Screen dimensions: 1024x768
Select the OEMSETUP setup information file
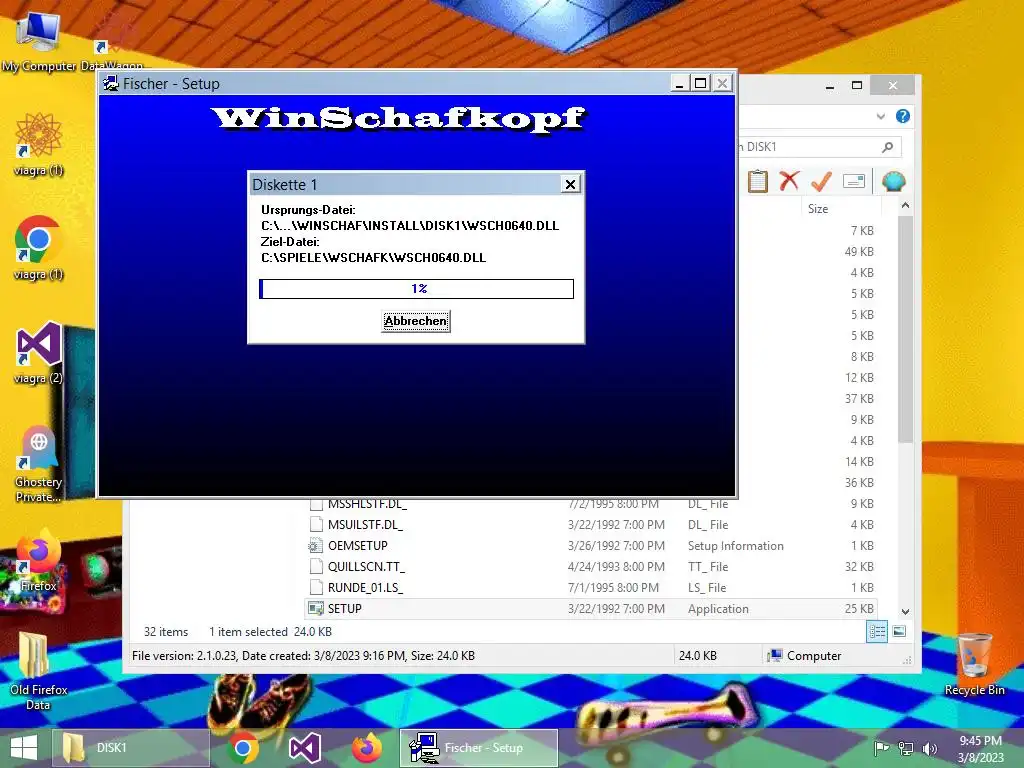pos(591,546)
